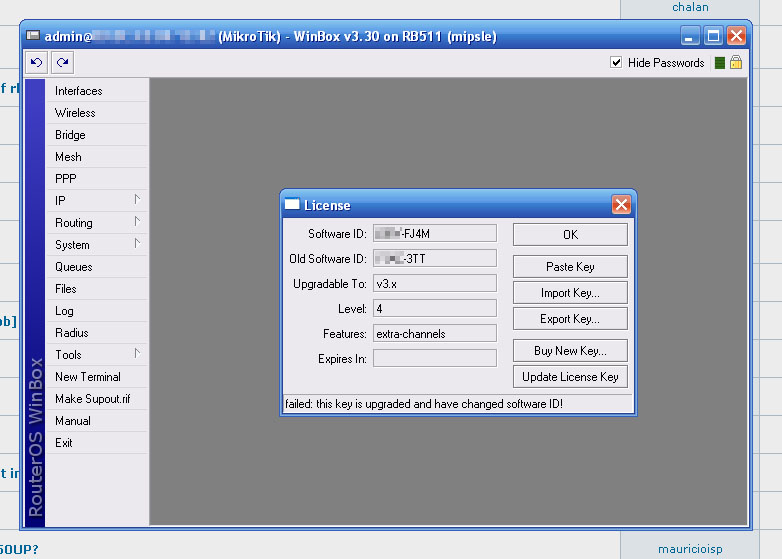This screenshot has height=559, width=782.
Task: Select Exit in the sidebar menu
Action: 97,442
